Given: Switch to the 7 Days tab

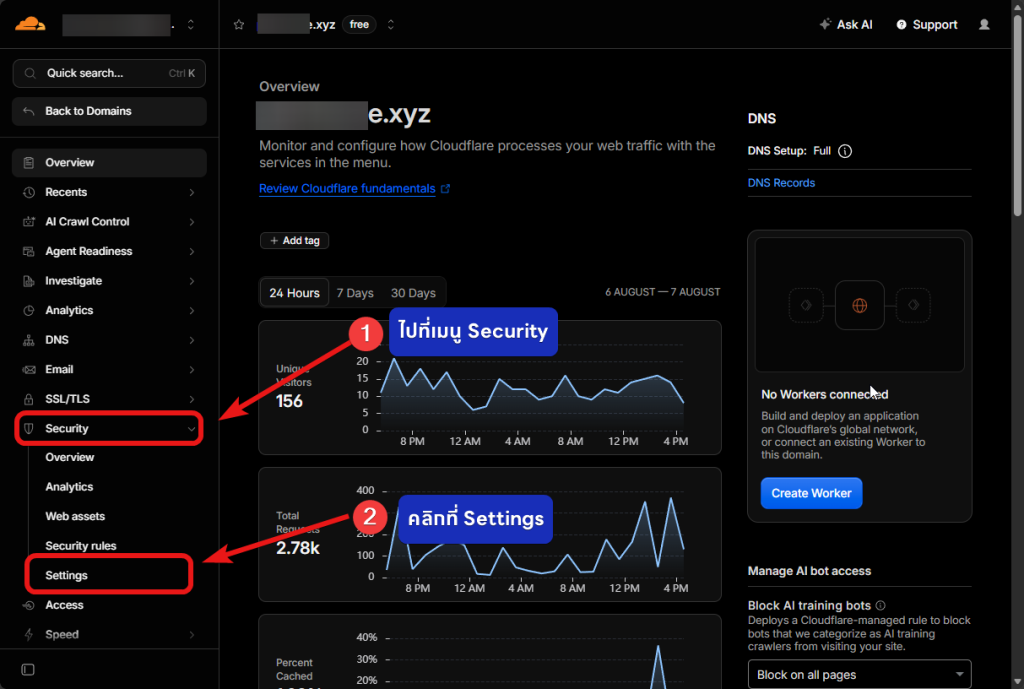Looking at the screenshot, I should (355, 293).
